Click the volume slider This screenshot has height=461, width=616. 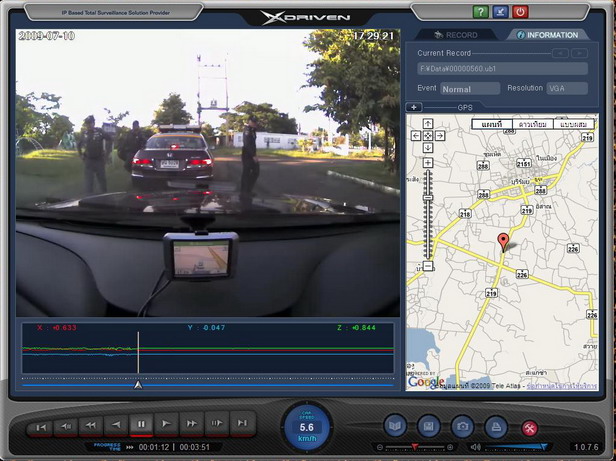pyautogui.click(x=516, y=447)
